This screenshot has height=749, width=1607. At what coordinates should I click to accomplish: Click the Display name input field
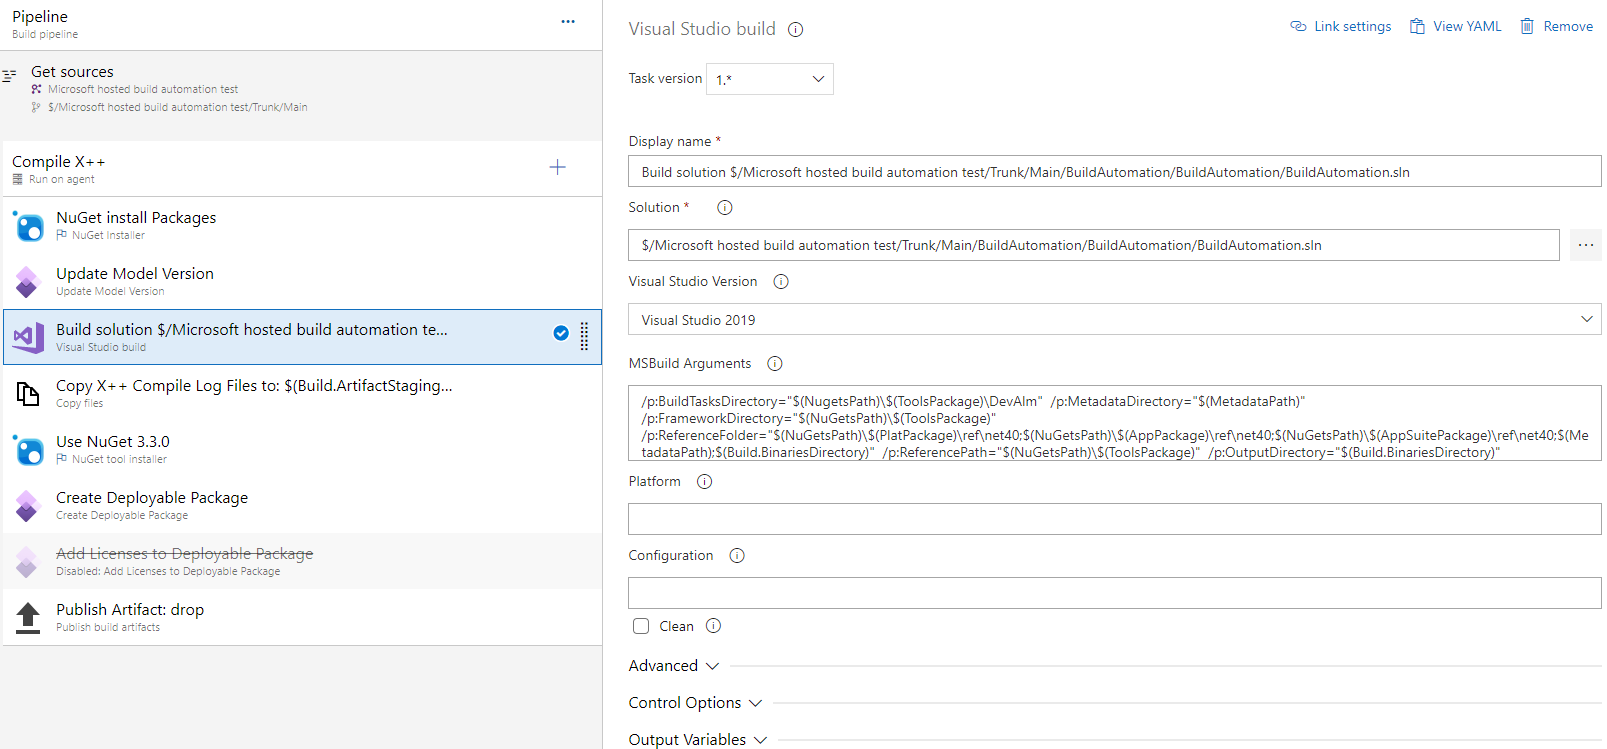pos(1115,171)
